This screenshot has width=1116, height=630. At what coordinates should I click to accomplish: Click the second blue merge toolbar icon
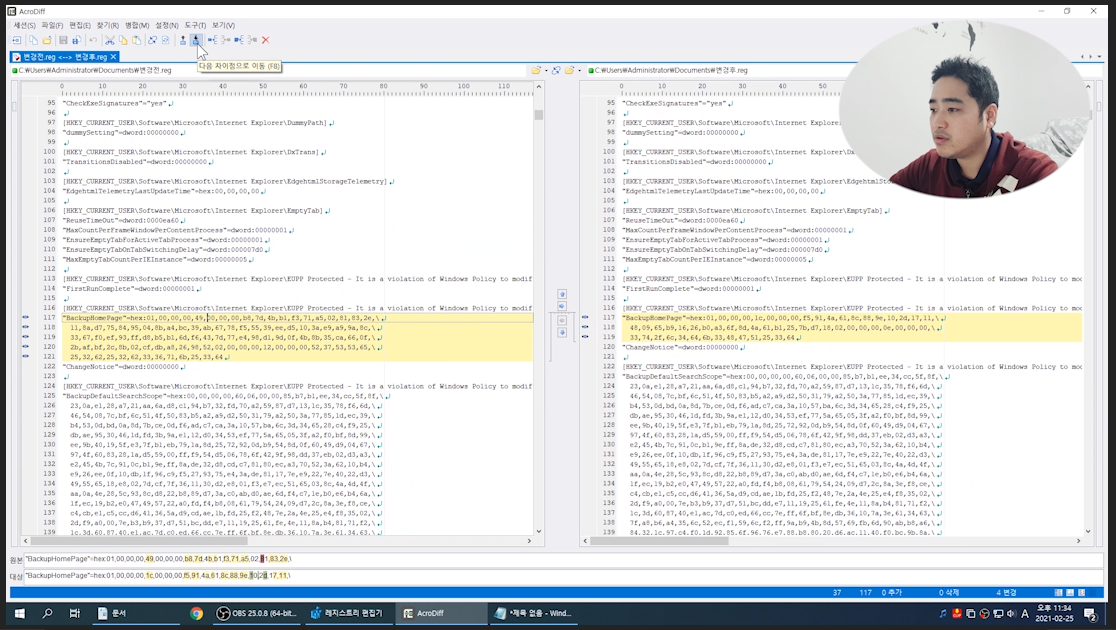[239, 41]
